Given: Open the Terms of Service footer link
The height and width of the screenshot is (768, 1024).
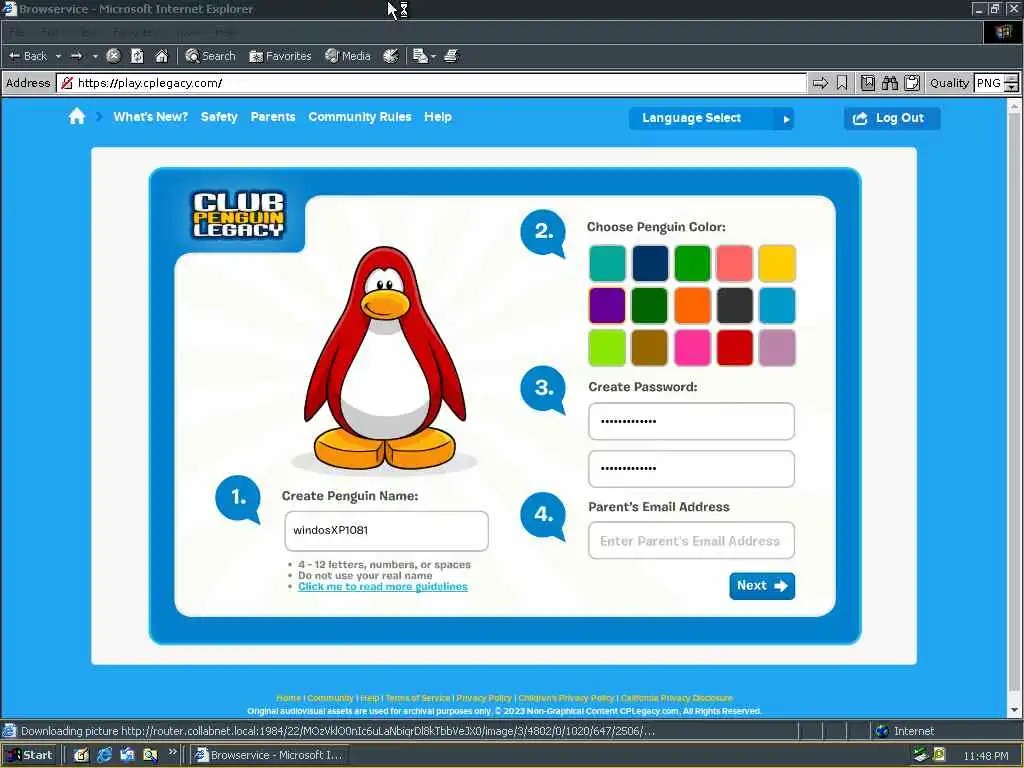Looking at the screenshot, I should coord(418,698).
